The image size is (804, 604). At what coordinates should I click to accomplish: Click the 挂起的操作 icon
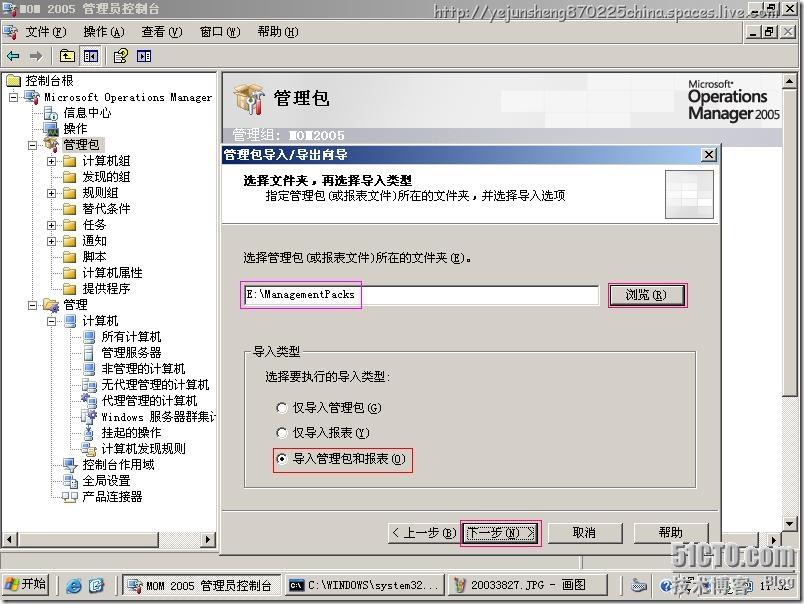[x=89, y=433]
